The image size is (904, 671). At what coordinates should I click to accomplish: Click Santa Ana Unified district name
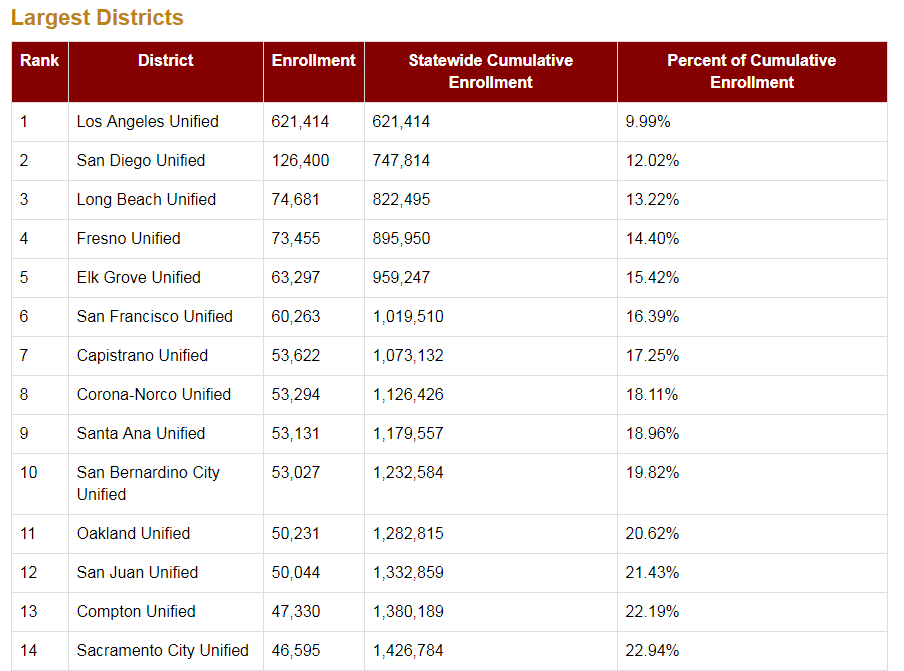coord(140,433)
